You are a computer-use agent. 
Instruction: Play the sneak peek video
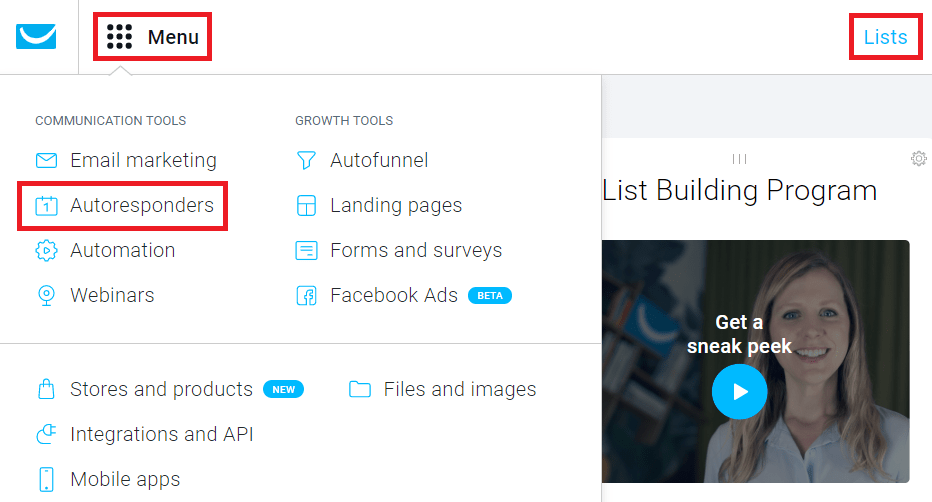[x=740, y=391]
